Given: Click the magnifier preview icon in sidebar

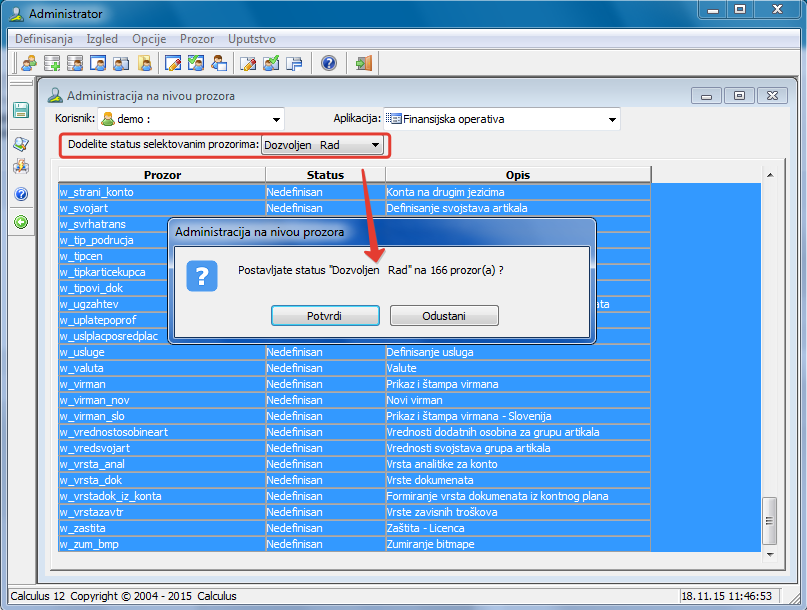Looking at the screenshot, I should pos(21,144).
